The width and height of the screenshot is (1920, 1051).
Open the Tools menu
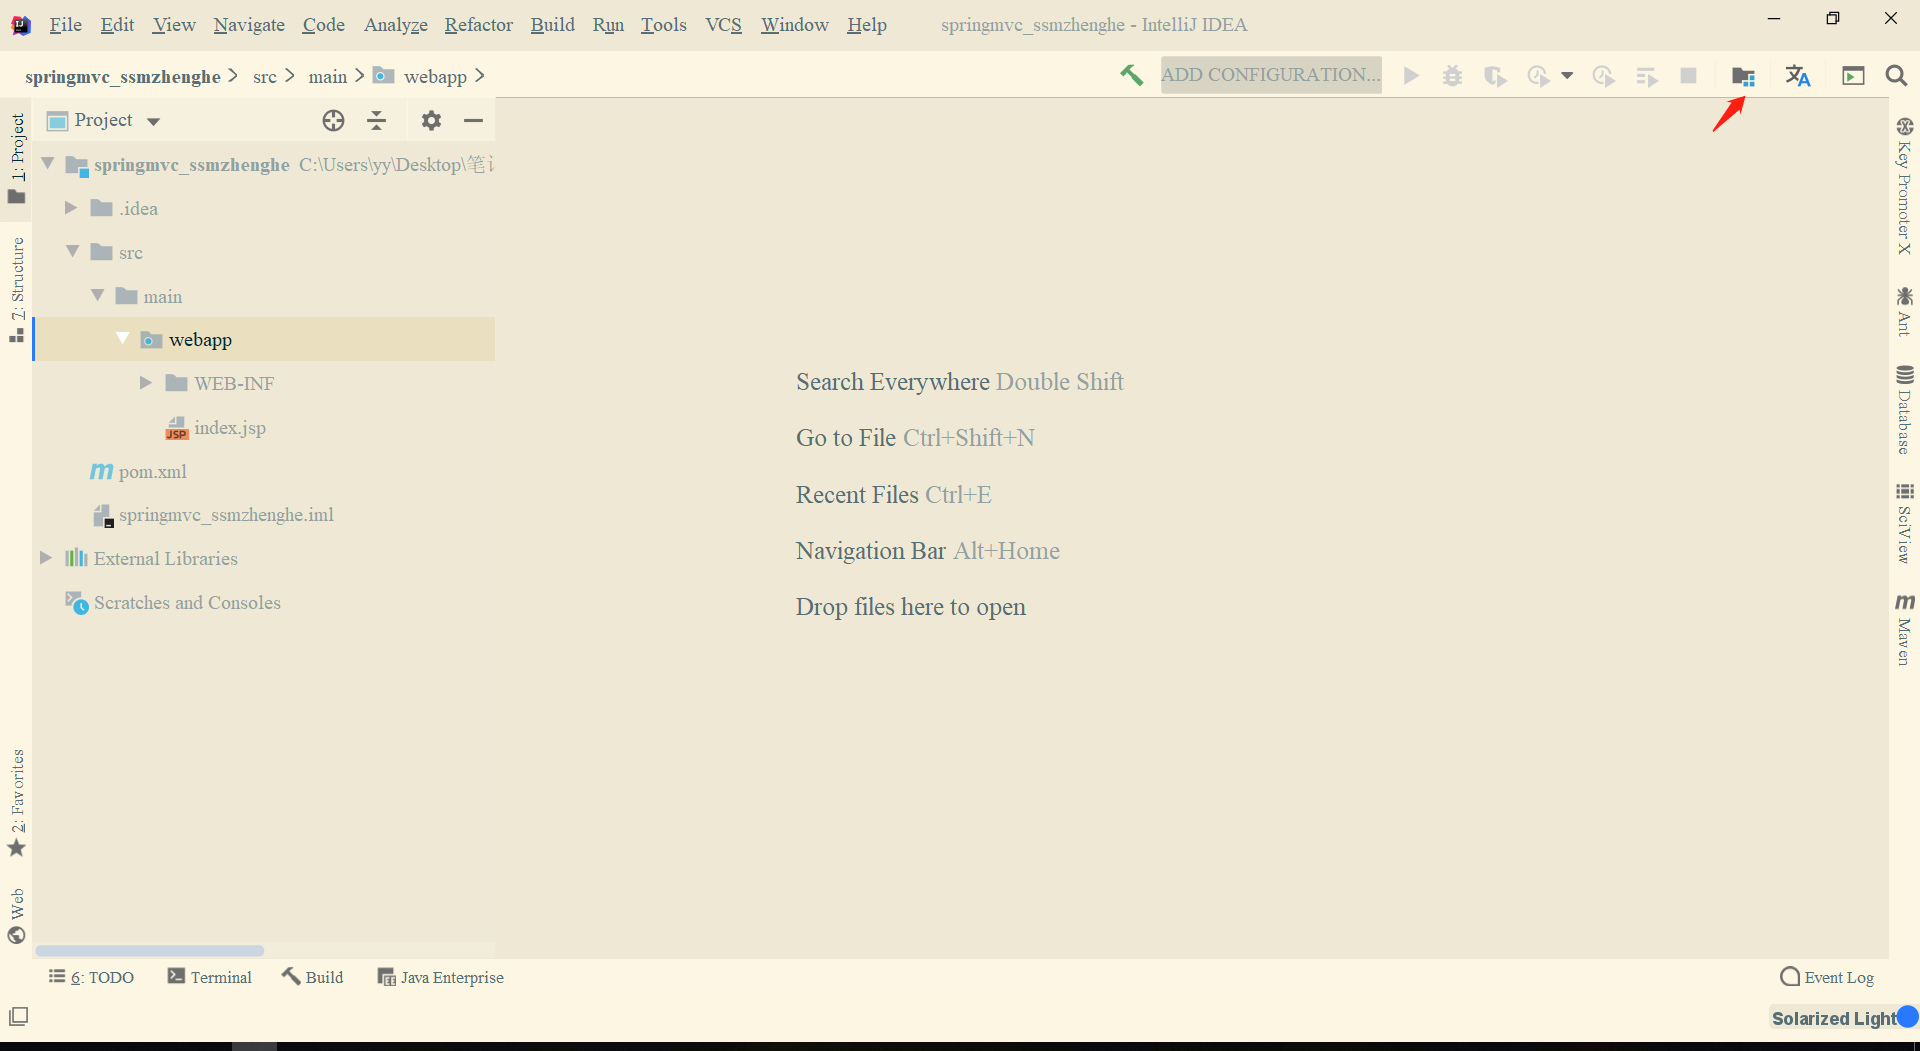pyautogui.click(x=664, y=25)
